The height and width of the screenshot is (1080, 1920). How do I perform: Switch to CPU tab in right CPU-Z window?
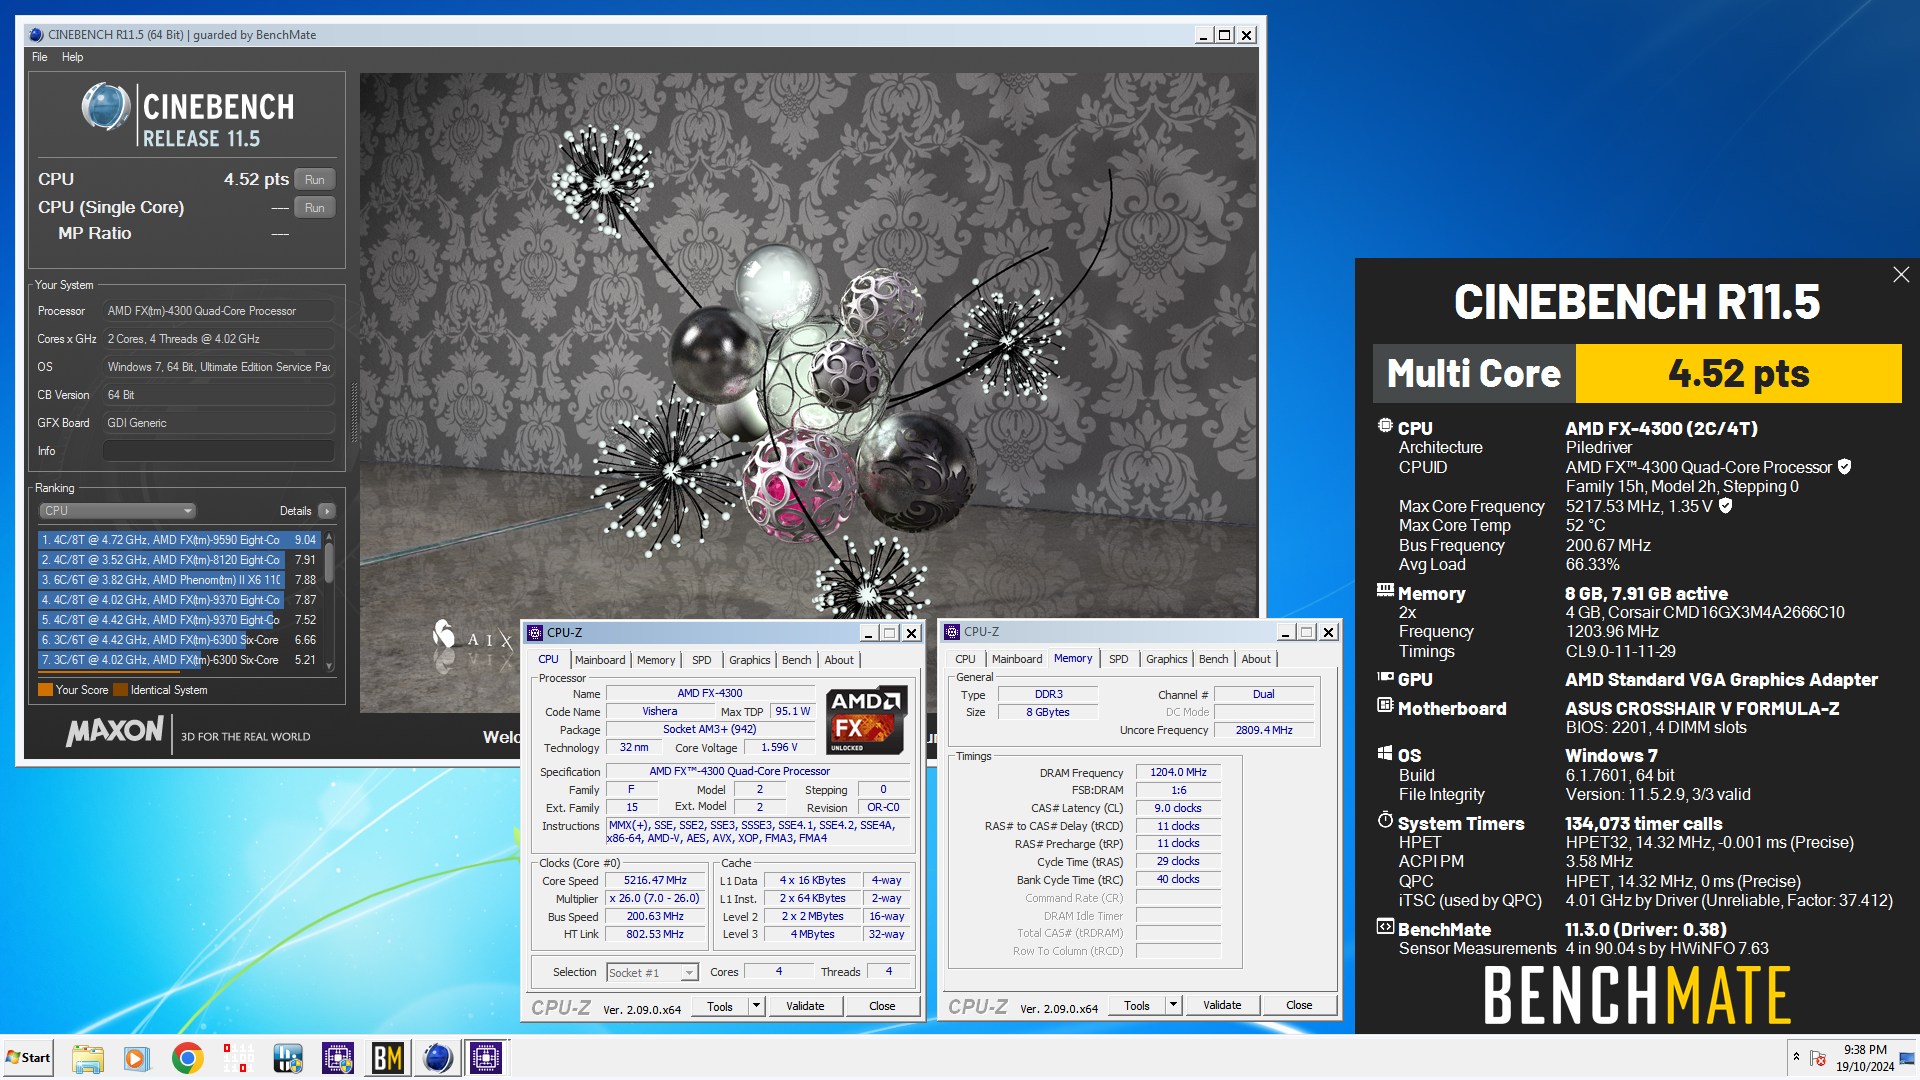tap(965, 659)
